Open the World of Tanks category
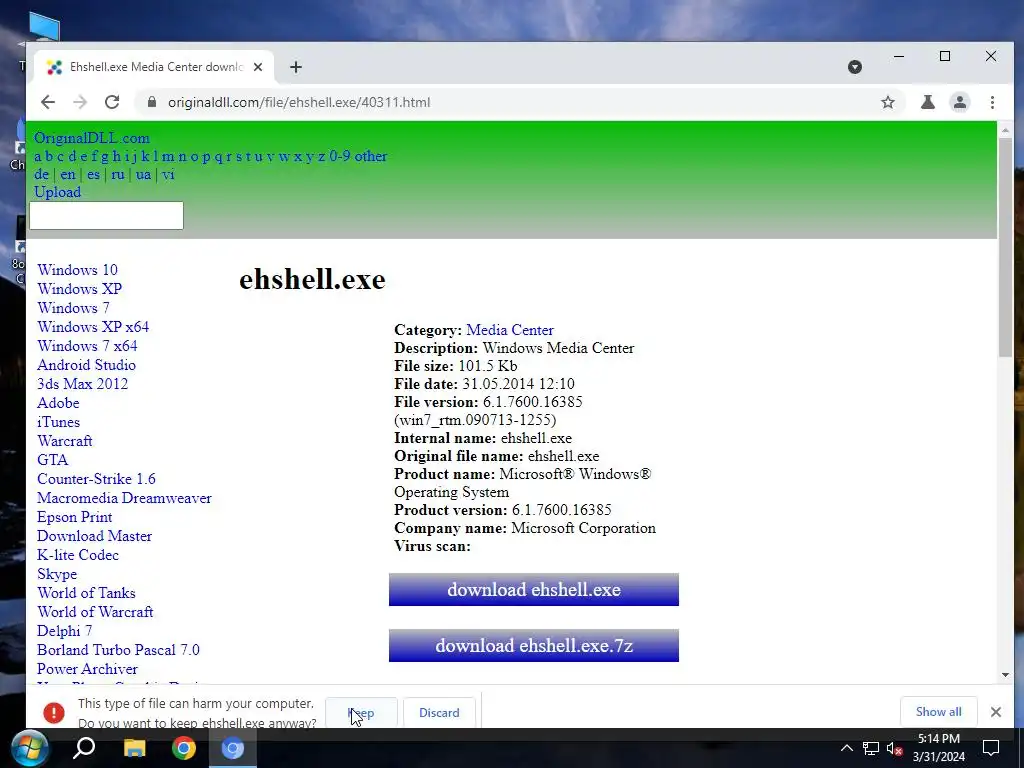1024x768 pixels. 86,593
